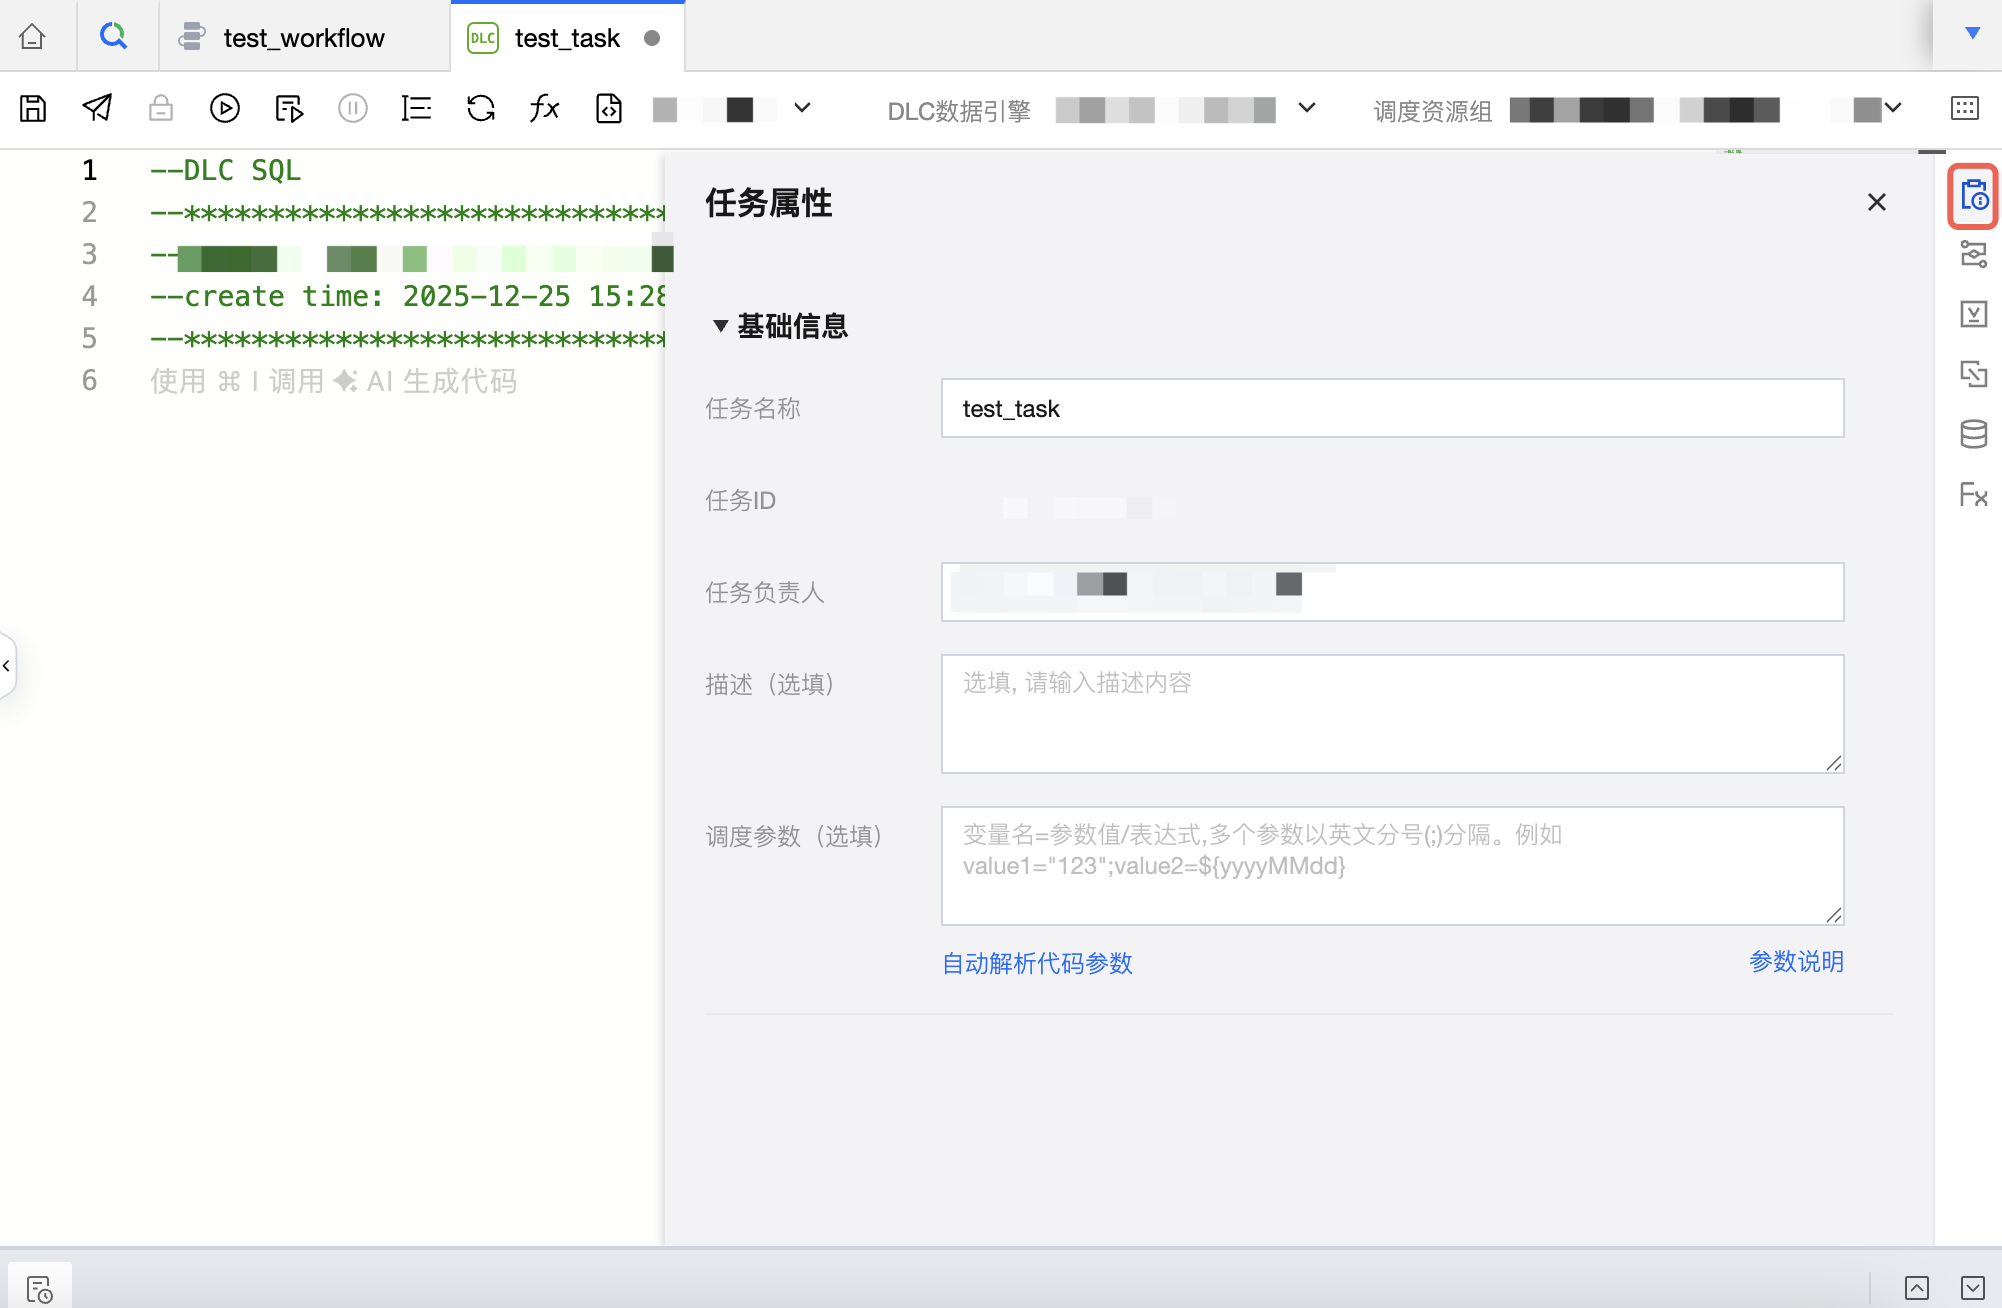Click the home icon
Screen dimensions: 2002x1308
coord(32,37)
